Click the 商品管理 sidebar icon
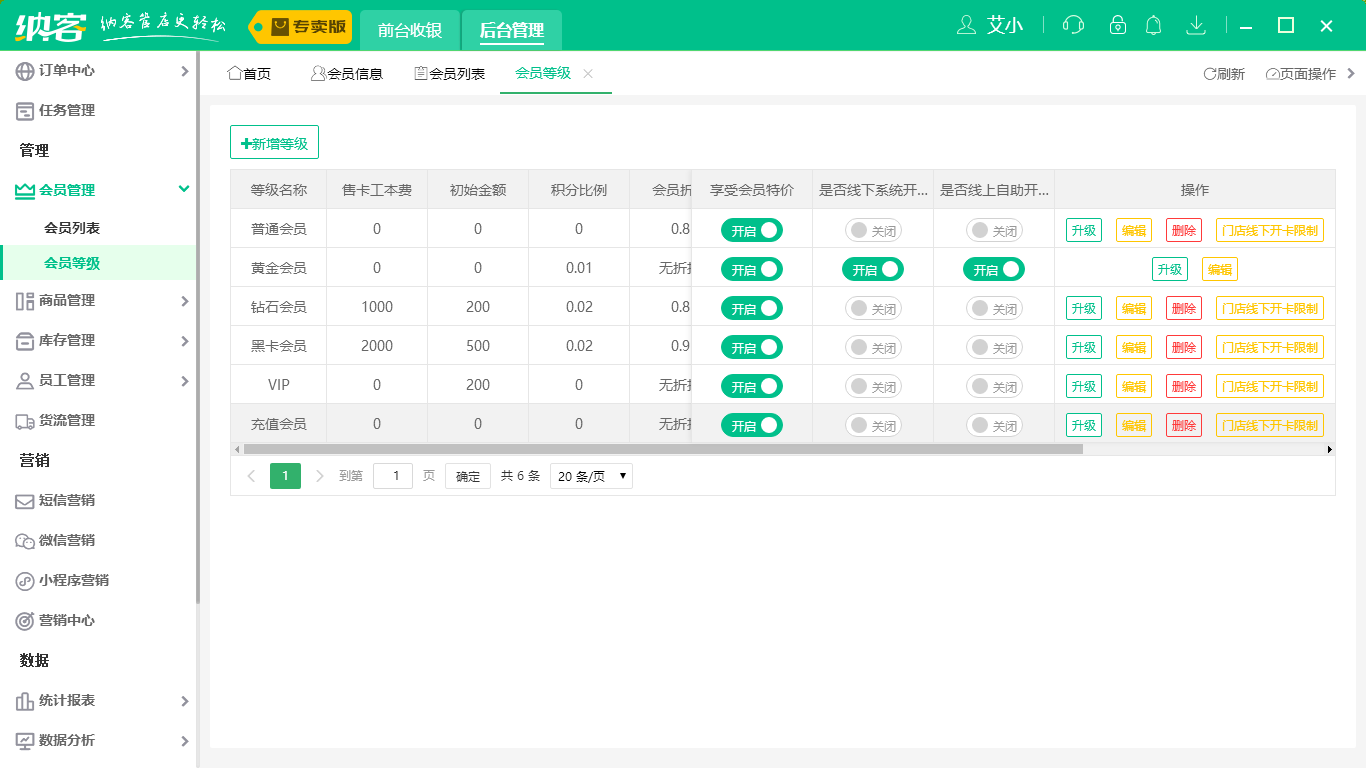 25,301
